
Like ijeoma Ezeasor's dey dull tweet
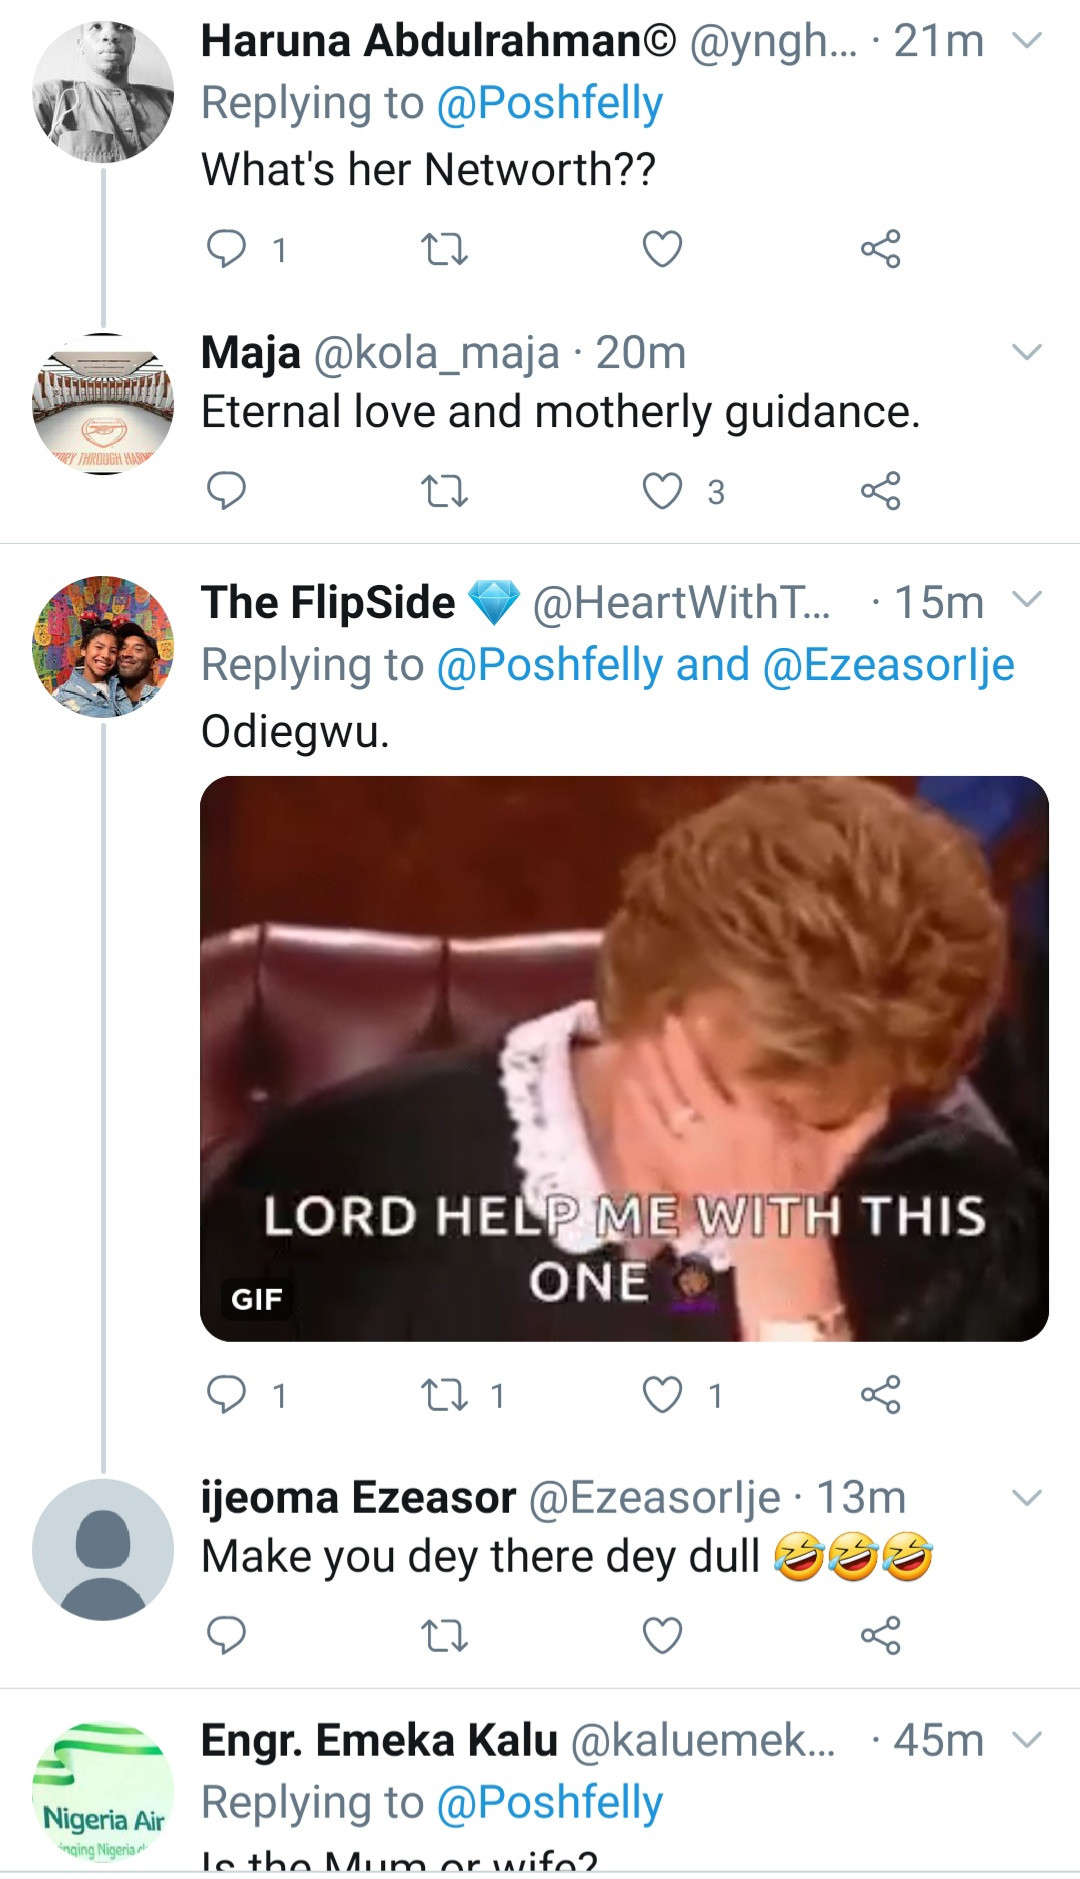[x=662, y=1636]
